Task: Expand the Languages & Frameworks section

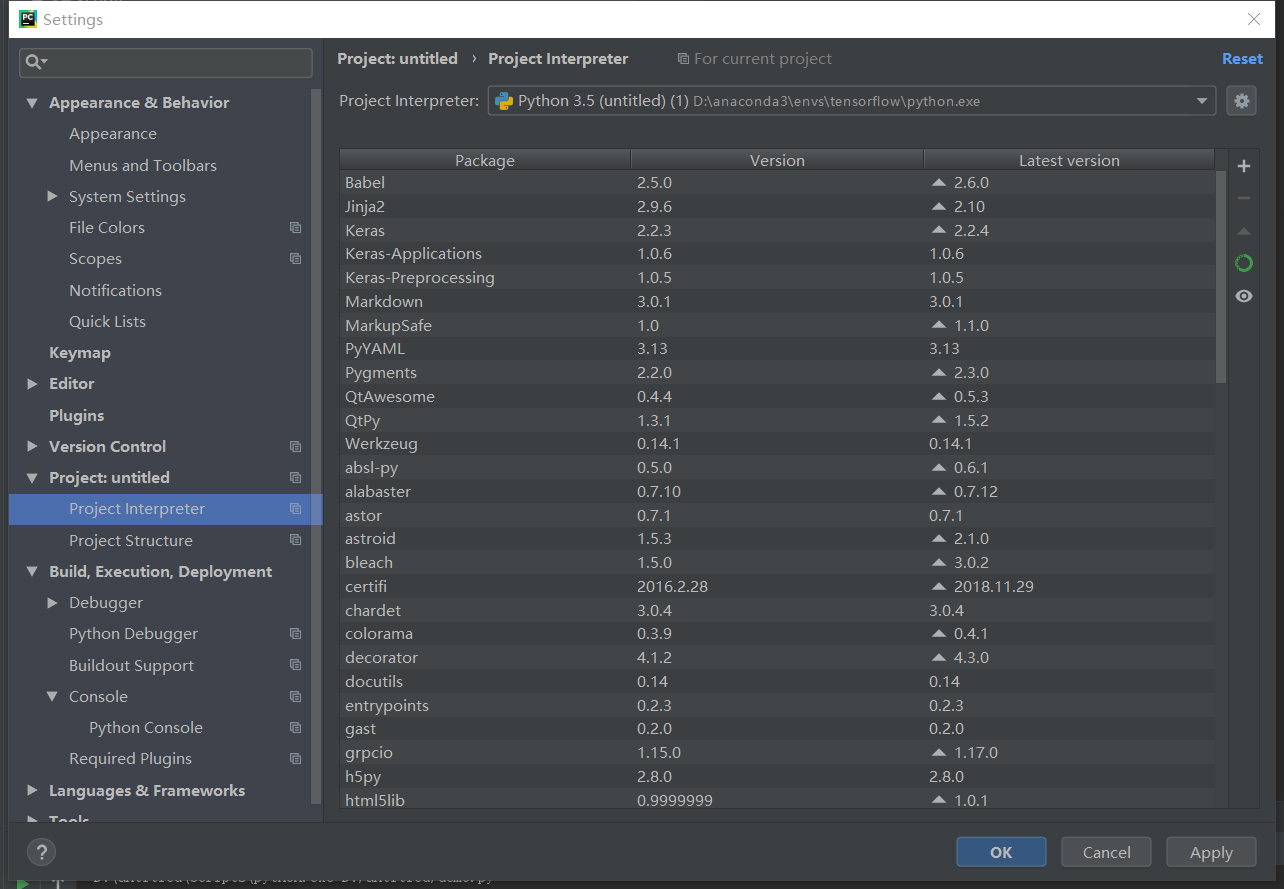Action: click(x=32, y=791)
